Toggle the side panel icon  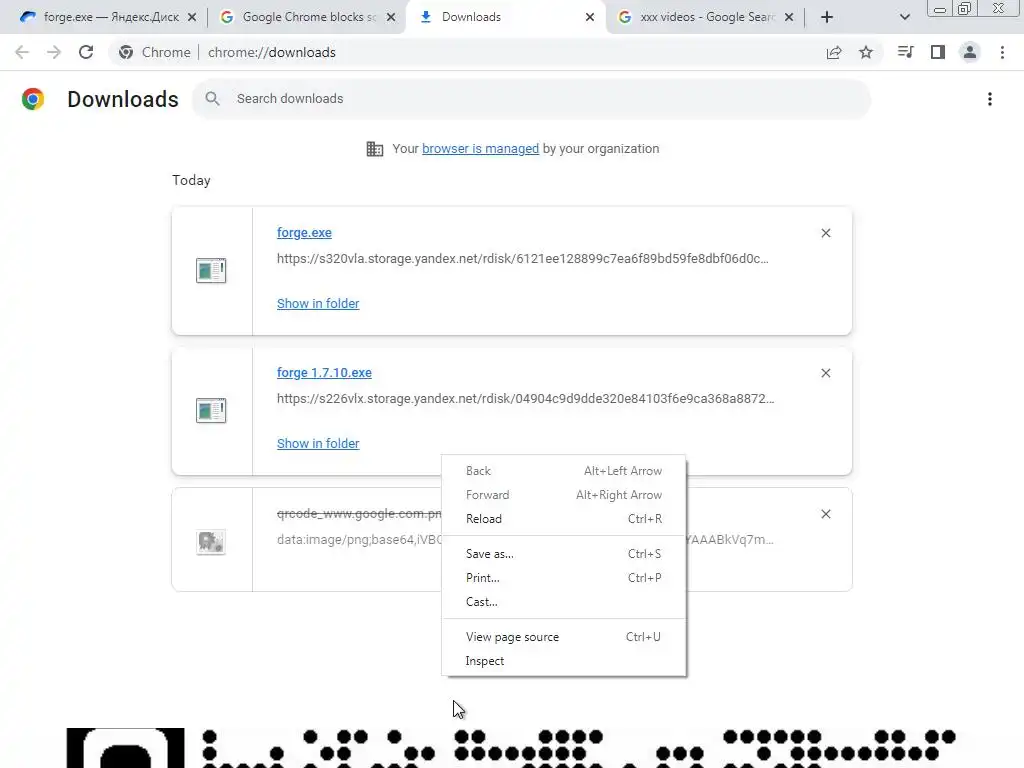tap(938, 52)
